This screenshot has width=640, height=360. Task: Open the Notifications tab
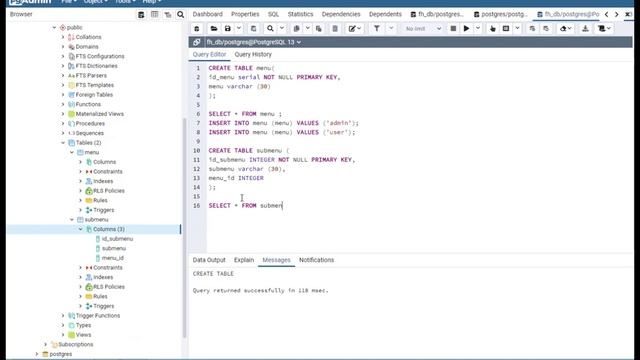316,260
